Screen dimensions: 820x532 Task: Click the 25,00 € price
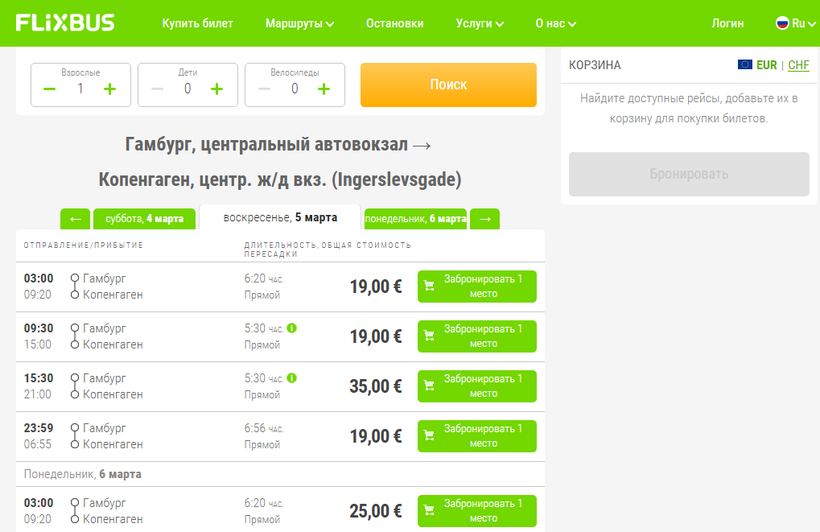375,511
